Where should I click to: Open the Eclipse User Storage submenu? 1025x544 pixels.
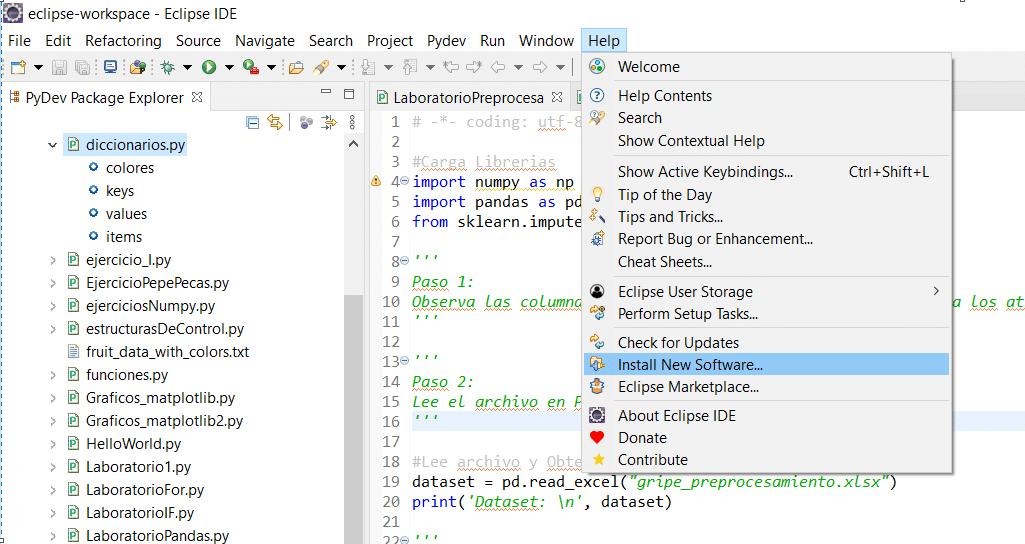point(766,292)
